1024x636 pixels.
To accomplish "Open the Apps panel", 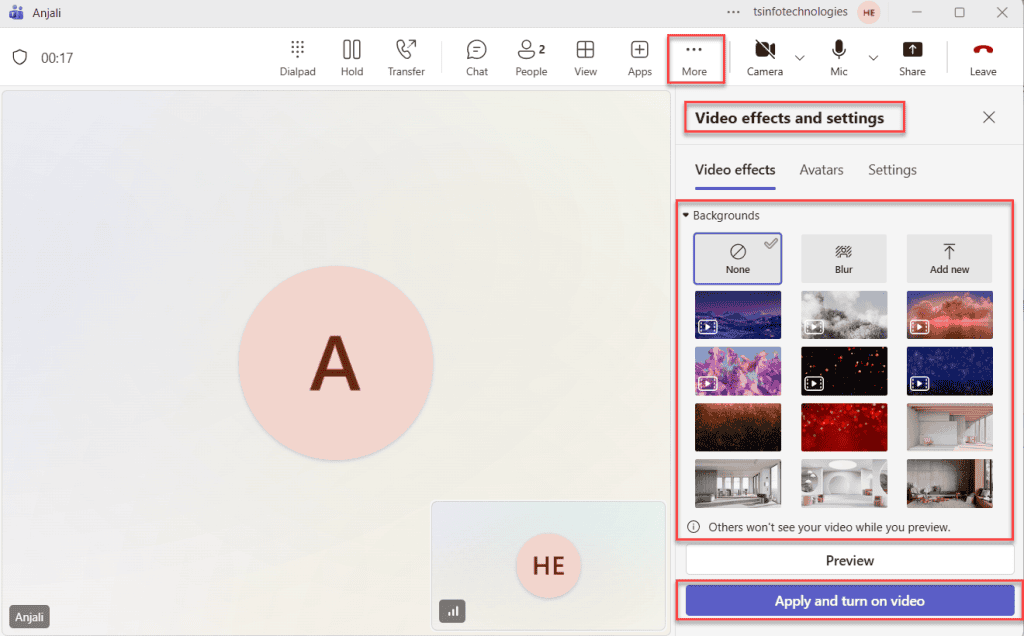I will (x=639, y=55).
